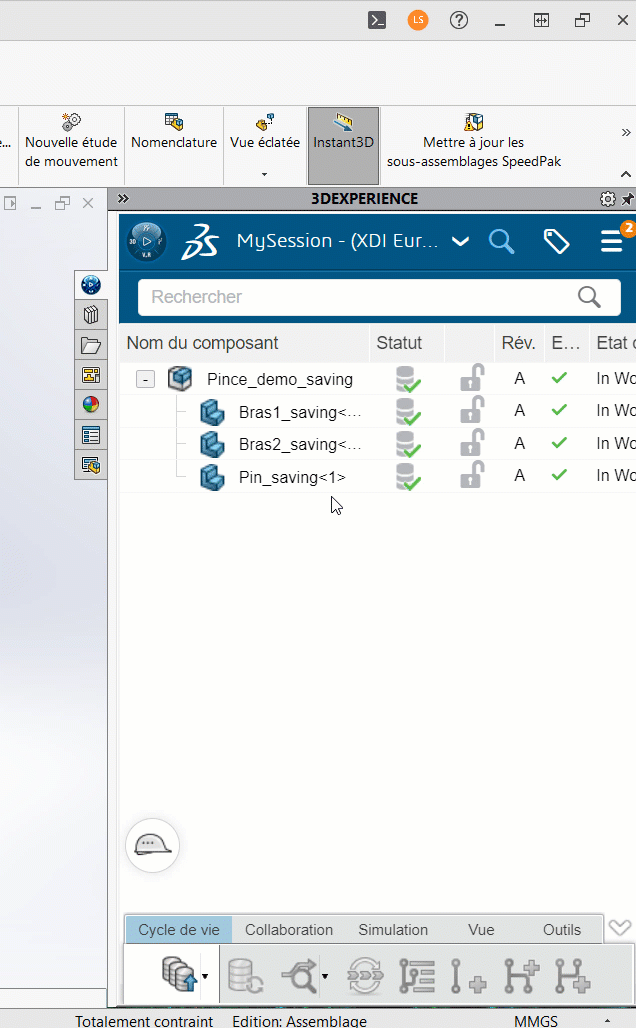Click the search magnifier in header
636x1028 pixels.
501,241
